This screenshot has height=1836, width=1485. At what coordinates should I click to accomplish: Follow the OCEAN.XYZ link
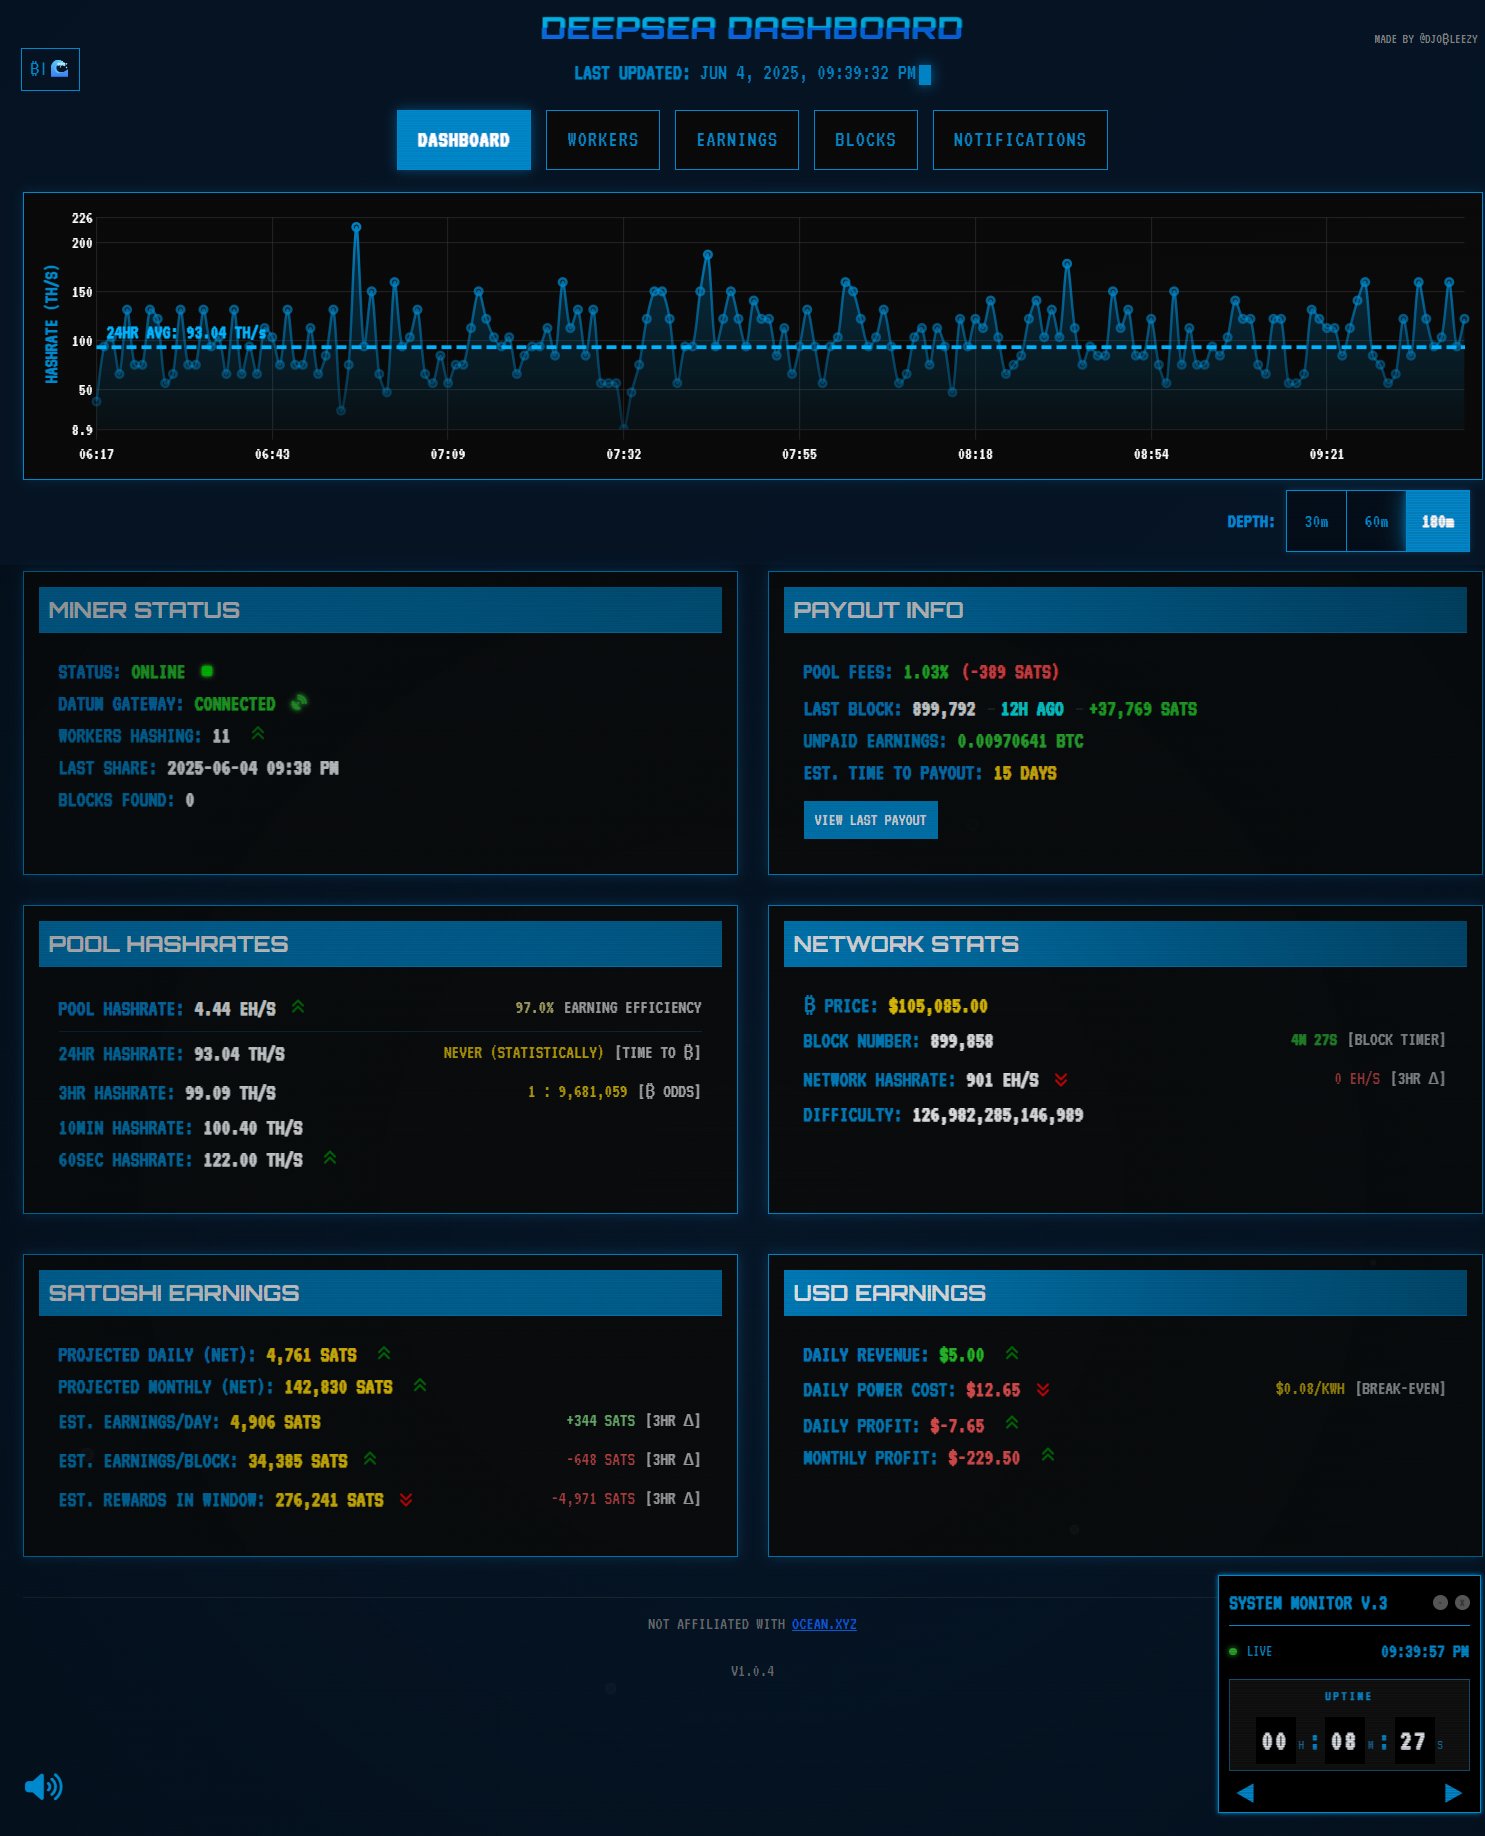coord(823,1624)
